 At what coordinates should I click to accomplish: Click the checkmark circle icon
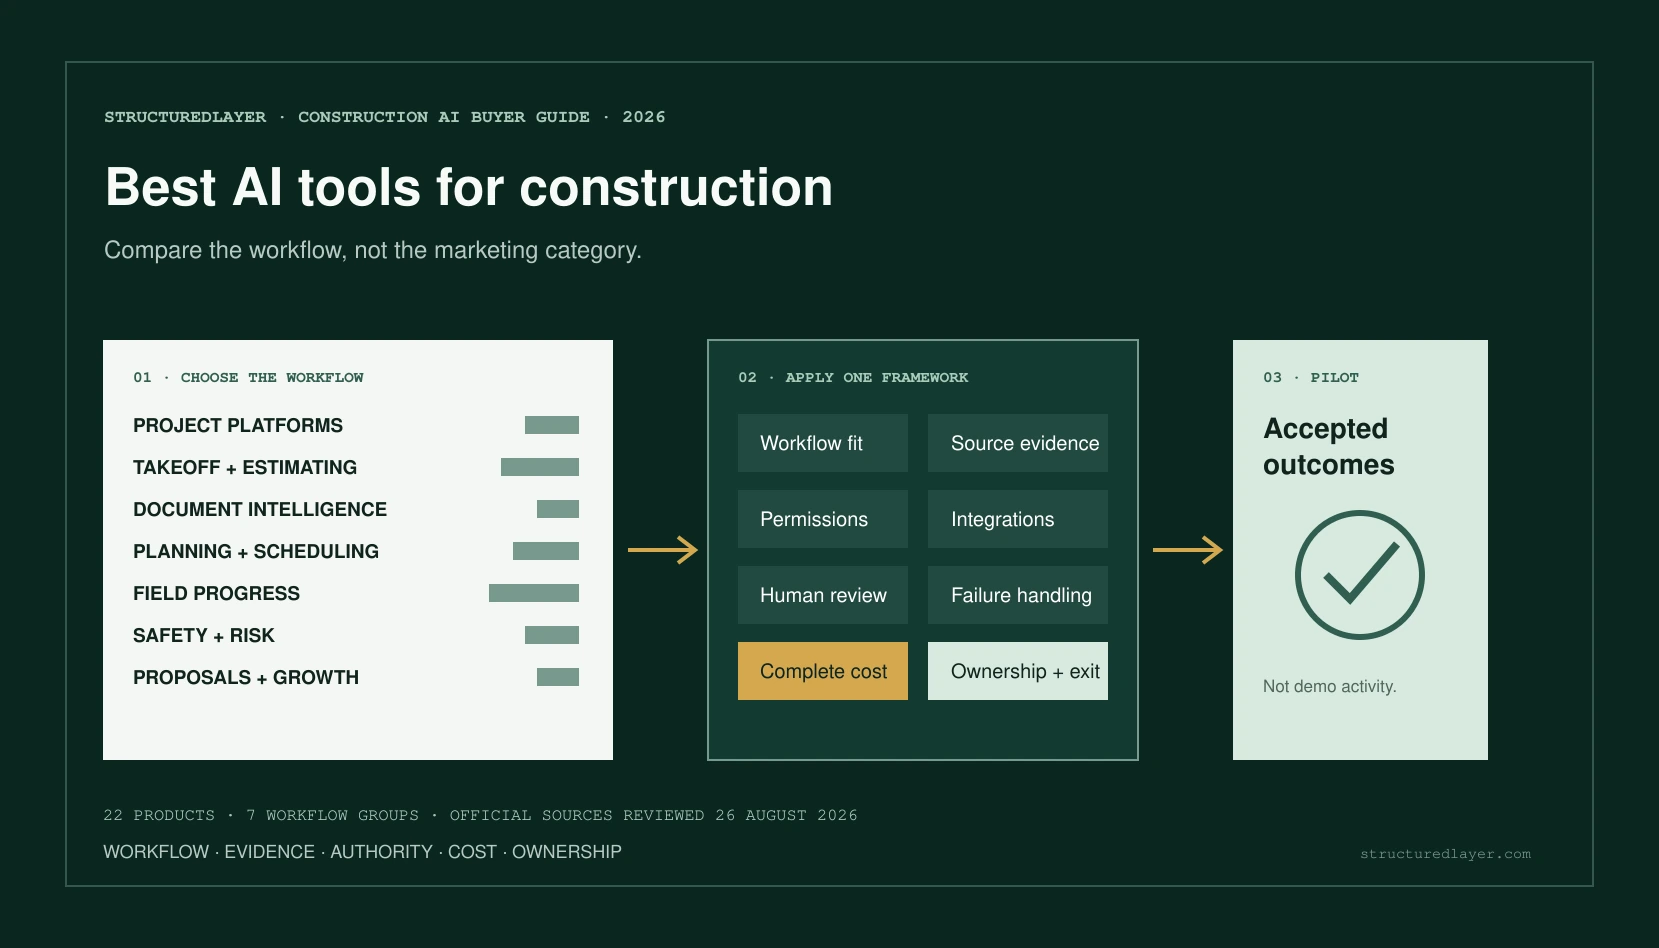(1359, 575)
